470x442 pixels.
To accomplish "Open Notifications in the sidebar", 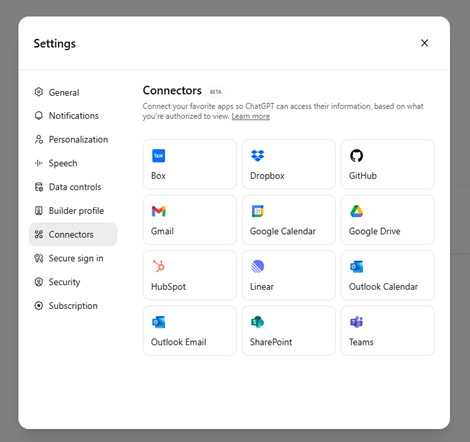I will point(73,116).
